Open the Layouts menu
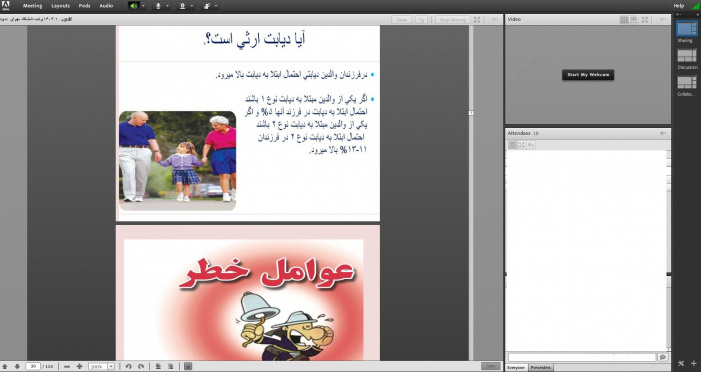The width and height of the screenshot is (701, 372). tap(60, 6)
